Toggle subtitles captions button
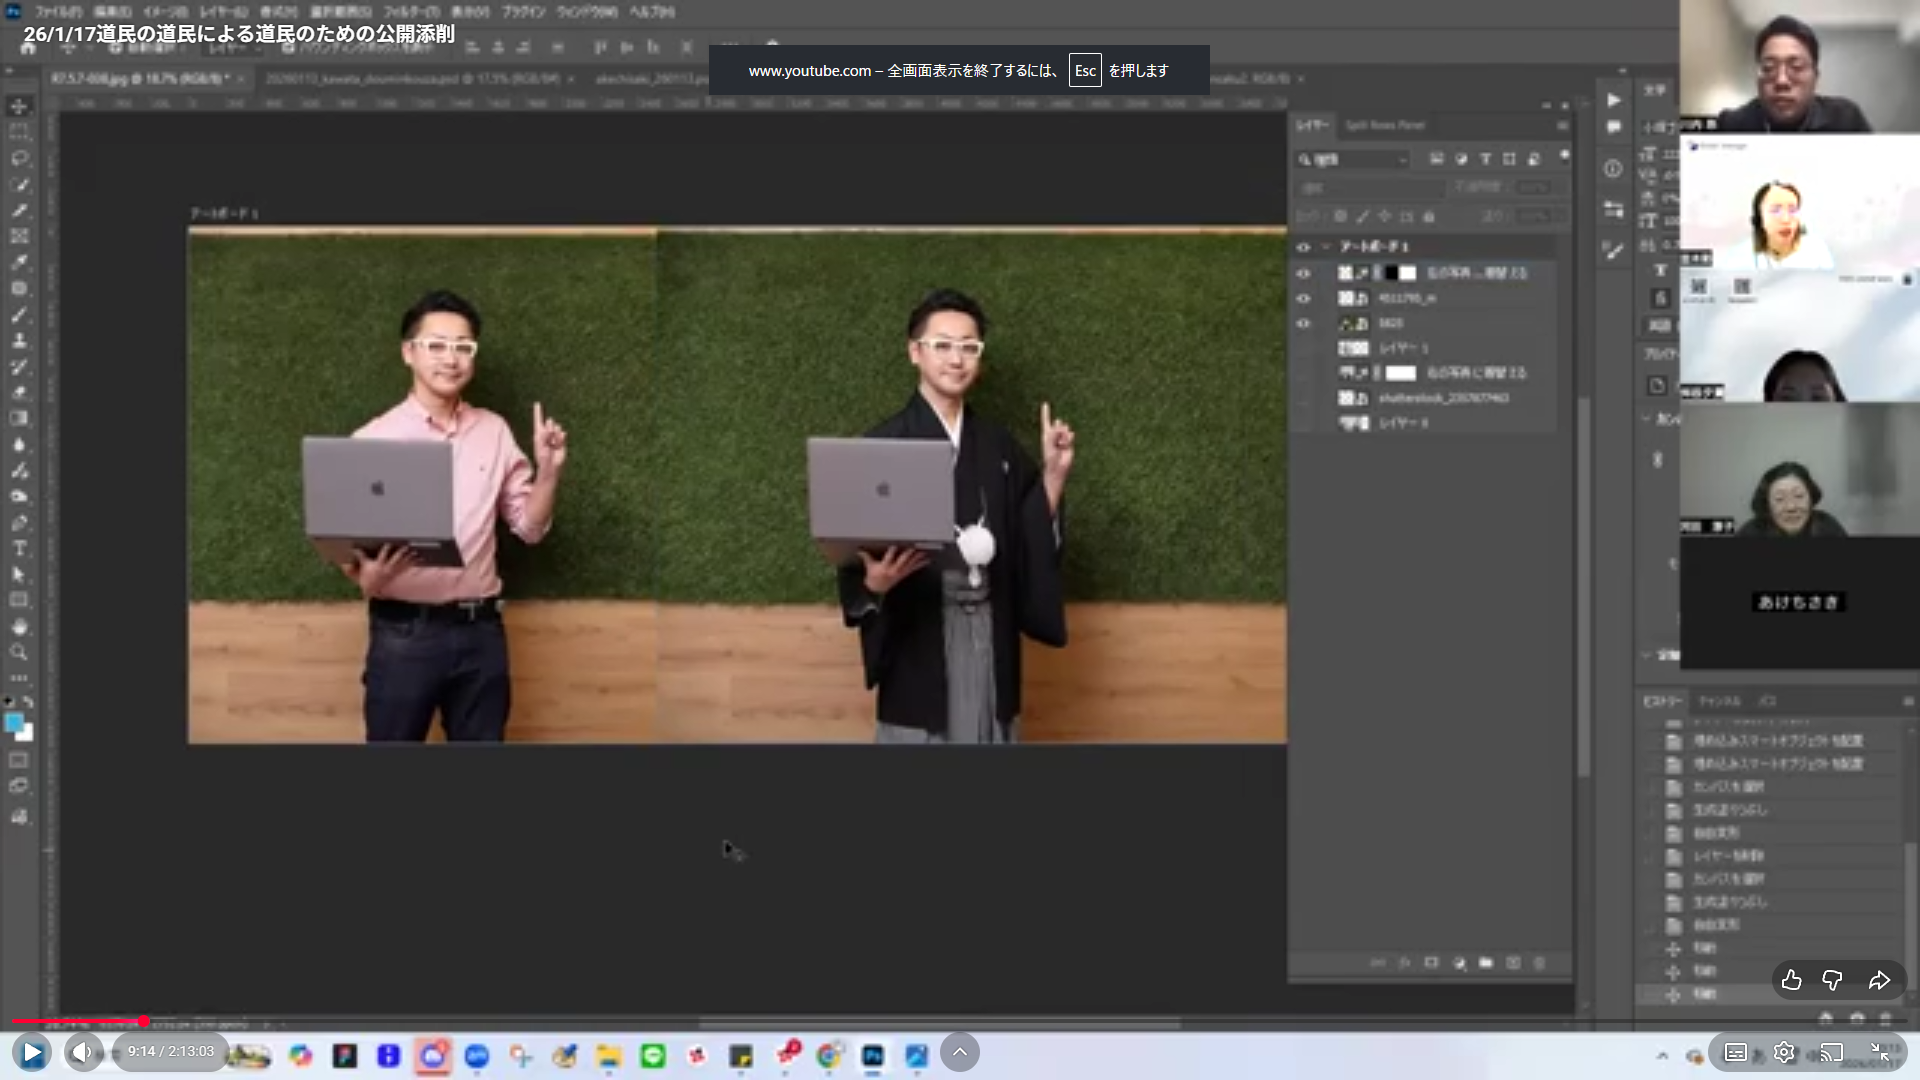Image resolution: width=1920 pixels, height=1080 pixels. pos(1736,1052)
